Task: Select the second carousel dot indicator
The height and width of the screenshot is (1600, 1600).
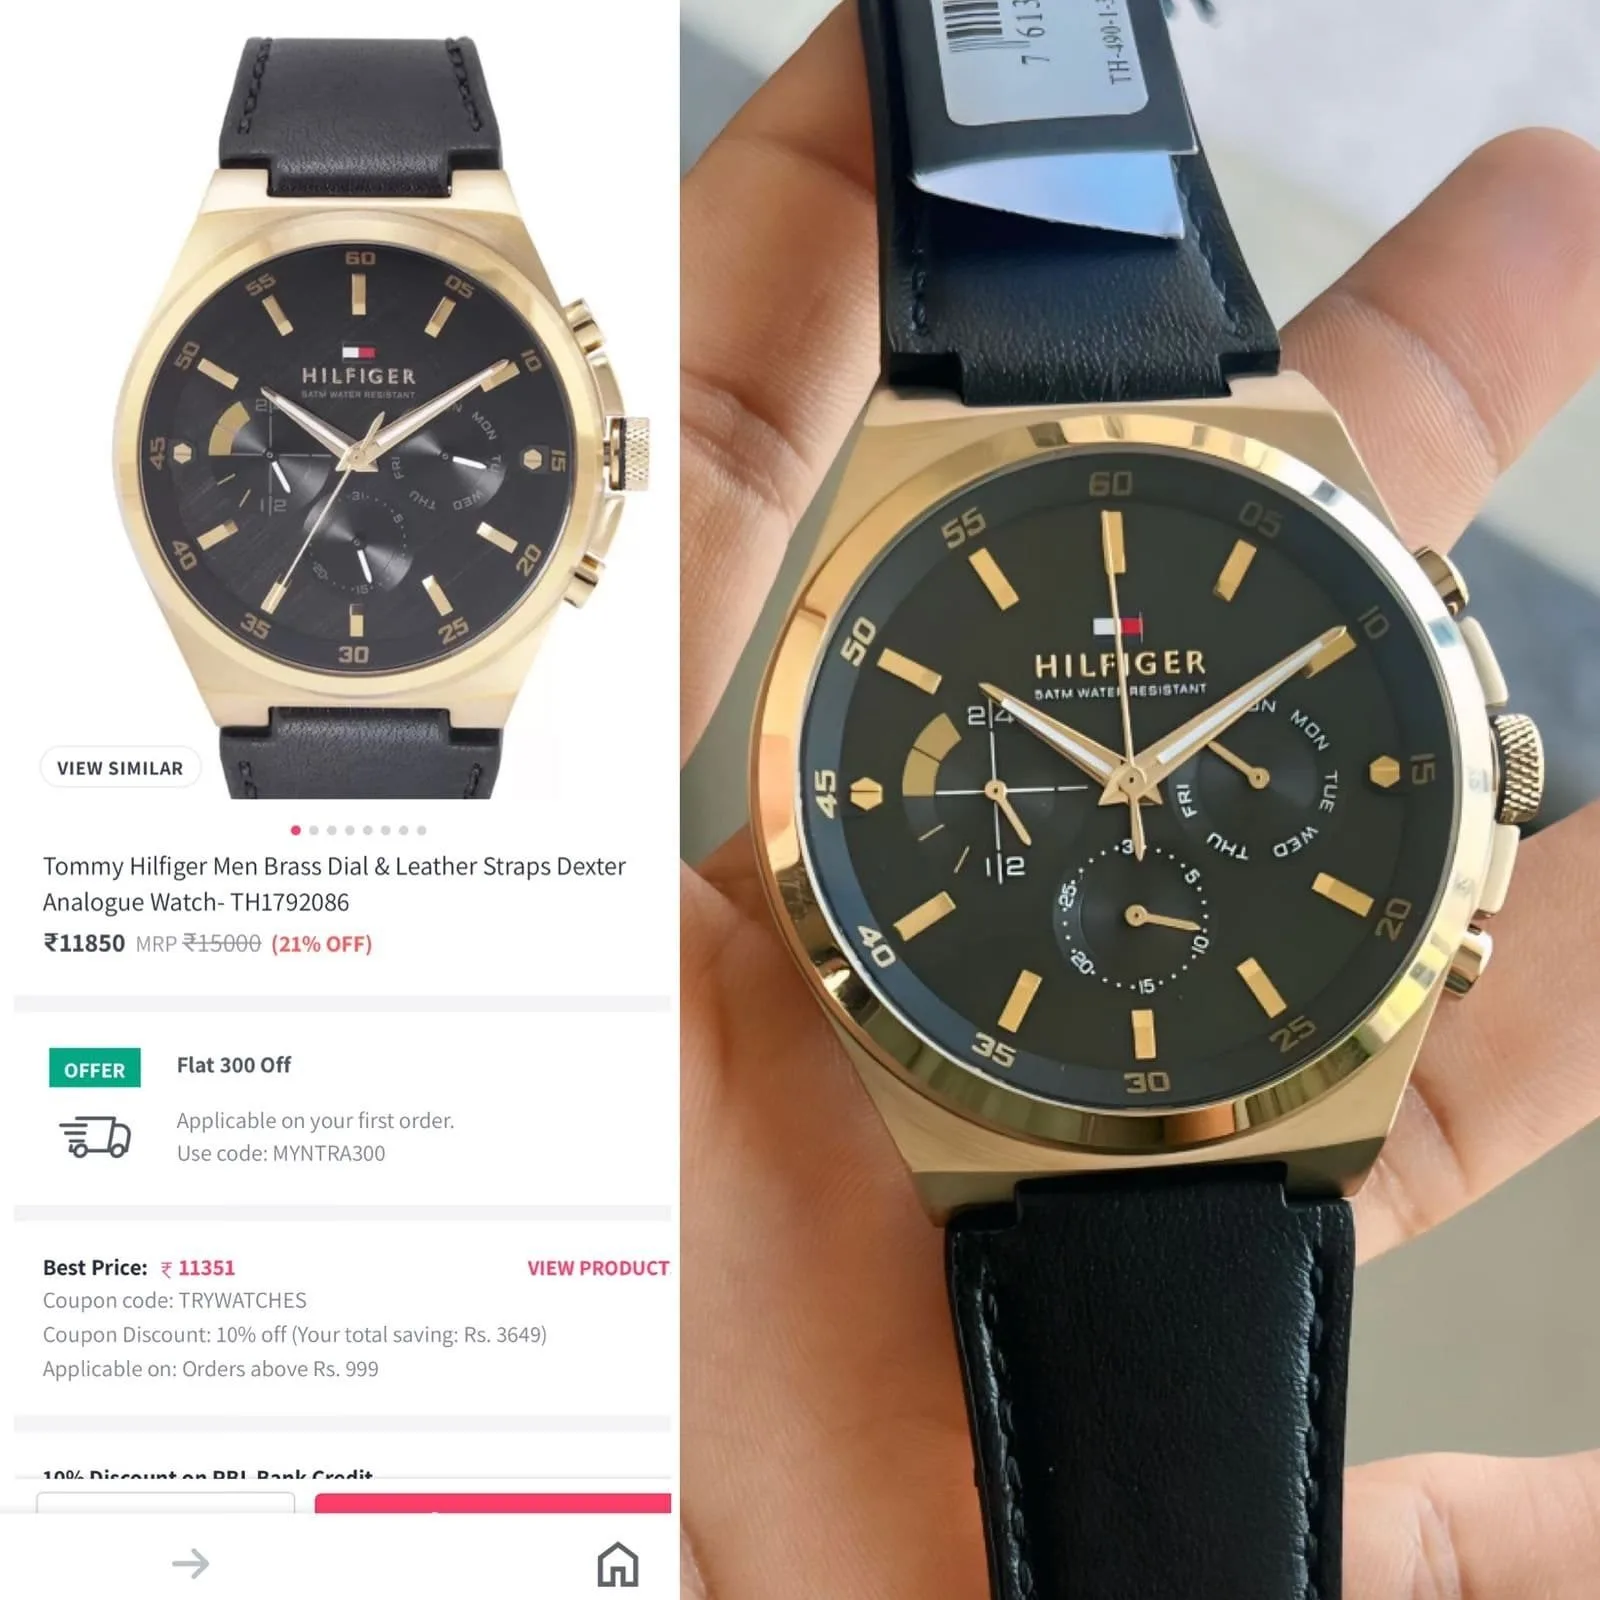Action: click(314, 830)
